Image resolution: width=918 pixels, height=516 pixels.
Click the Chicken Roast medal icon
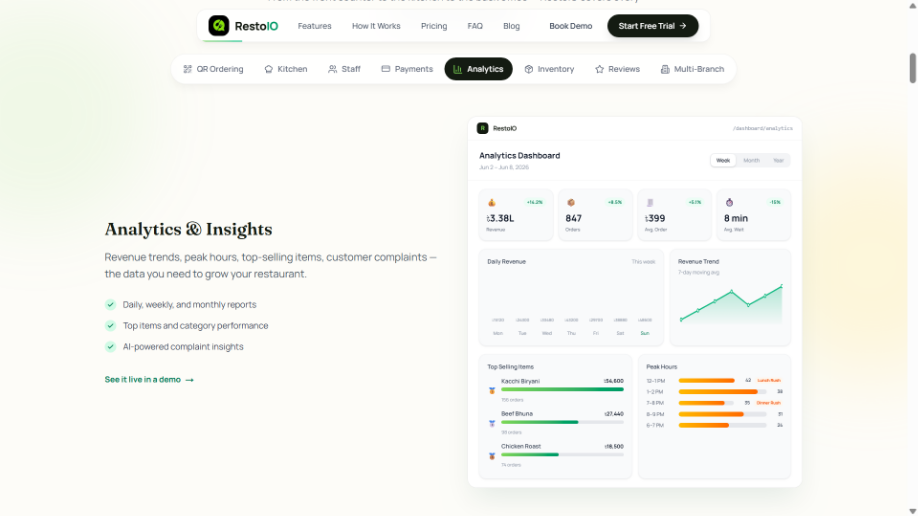click(492, 456)
